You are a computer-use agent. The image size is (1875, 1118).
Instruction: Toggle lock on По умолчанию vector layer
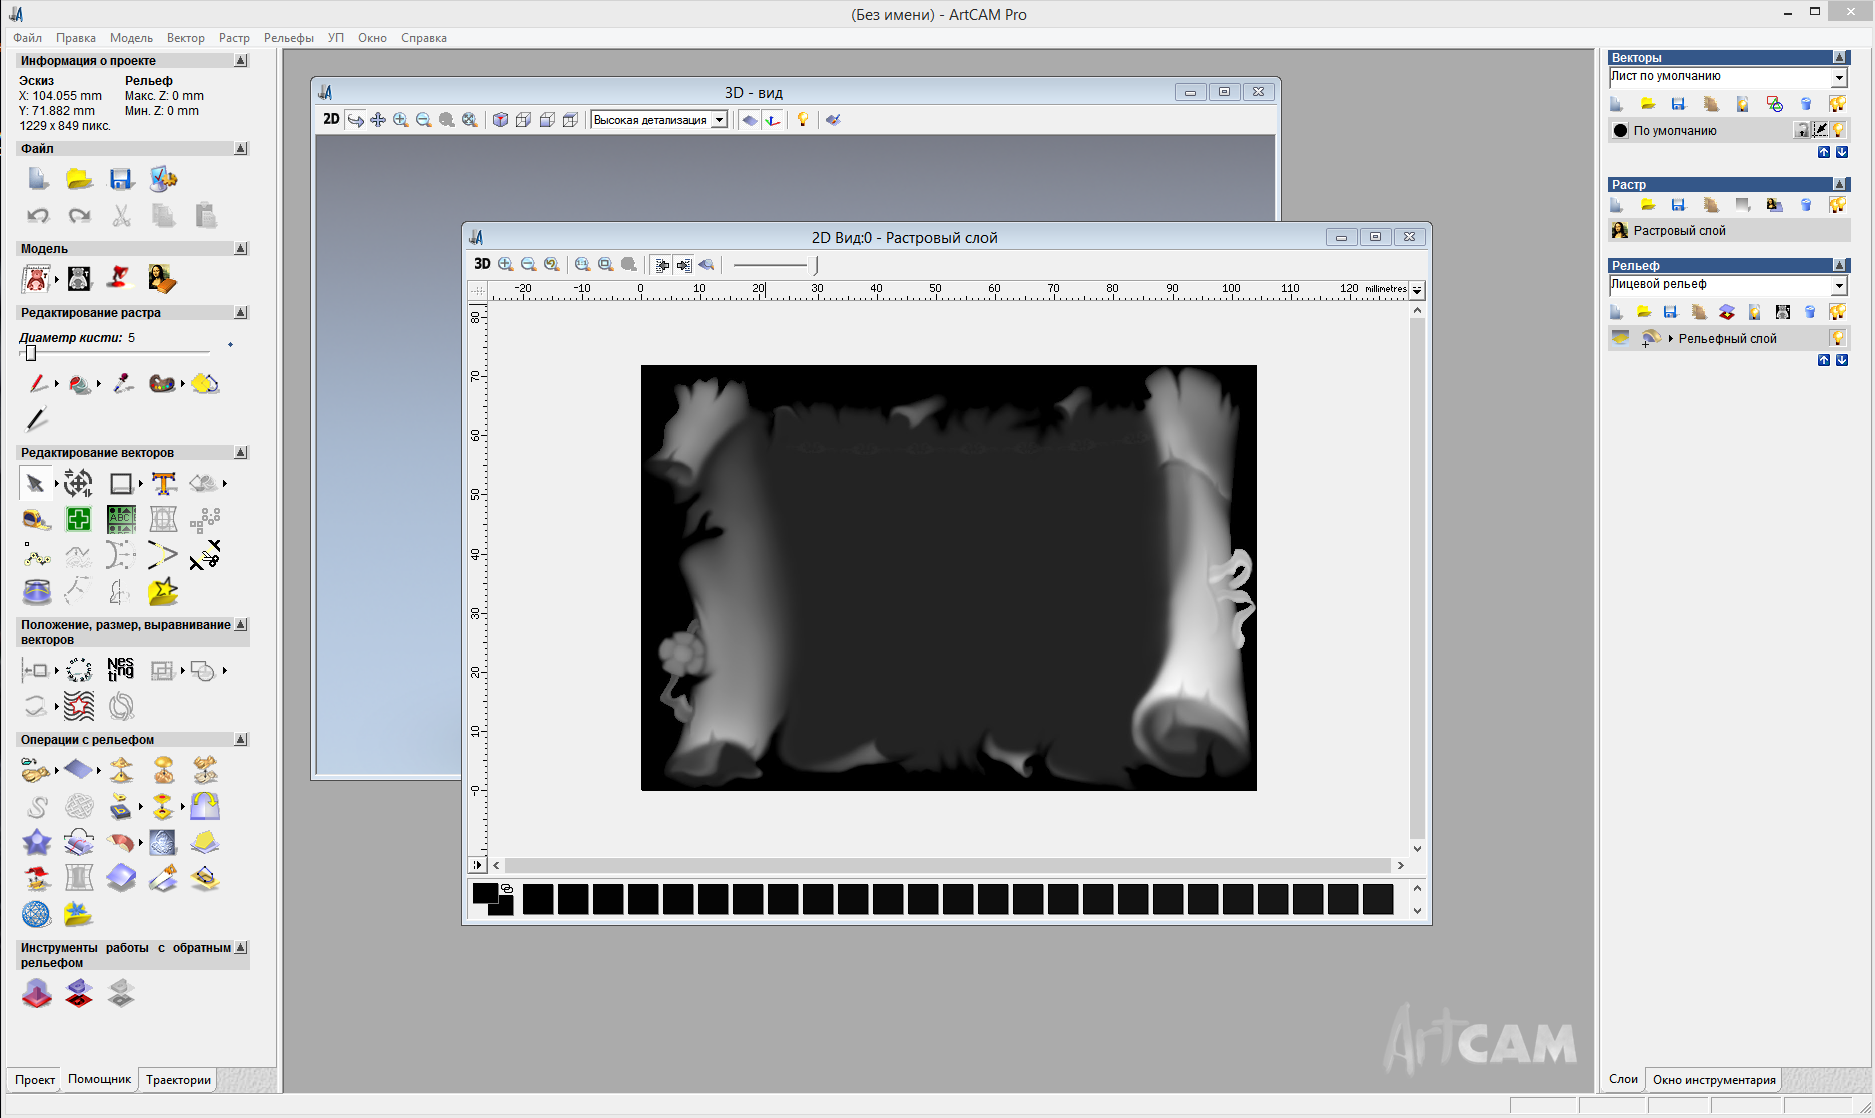[1802, 130]
